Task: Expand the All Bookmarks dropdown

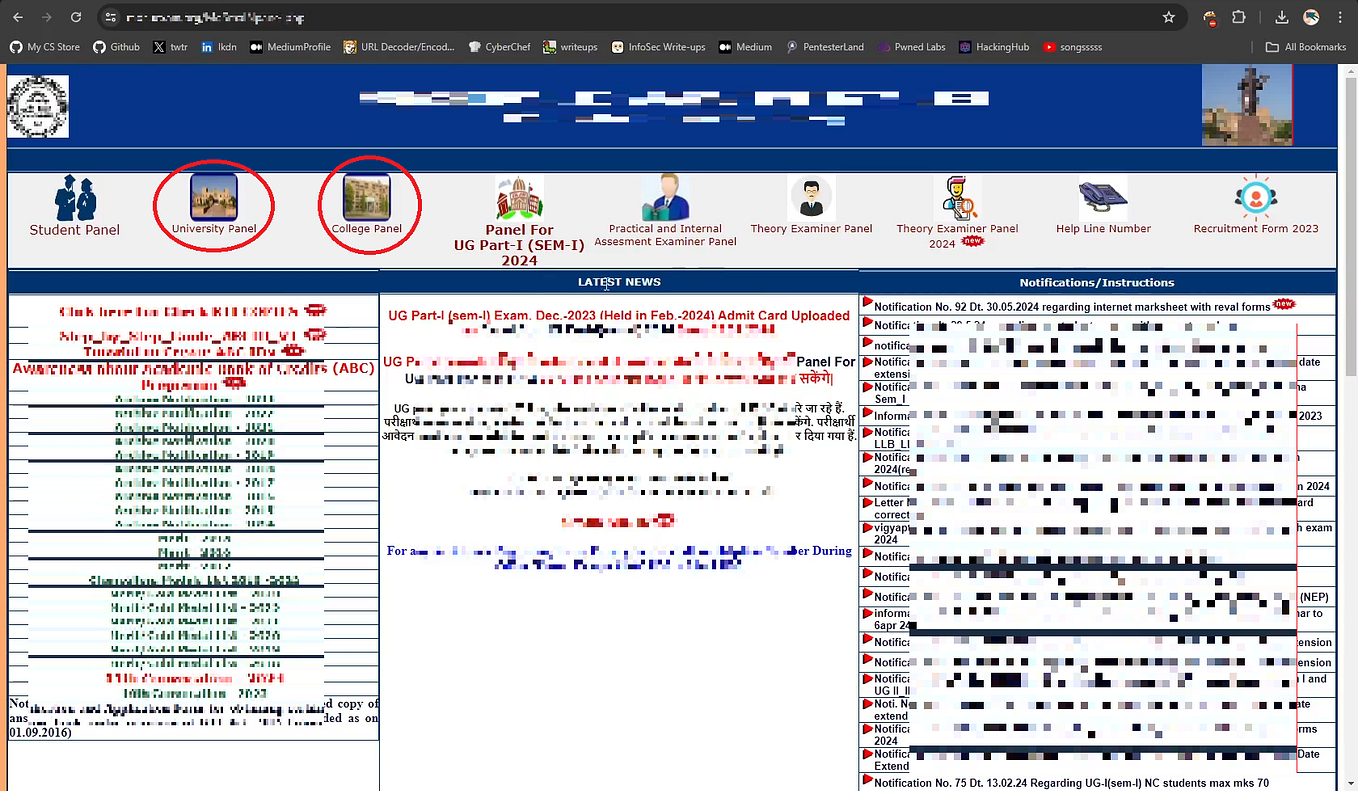Action: click(1306, 46)
